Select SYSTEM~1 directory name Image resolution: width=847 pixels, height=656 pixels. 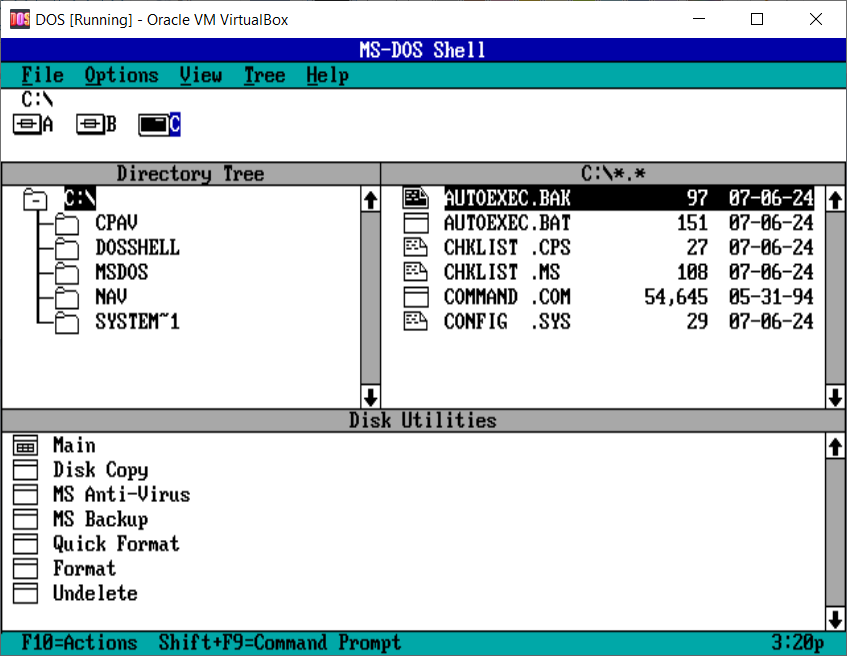138,322
